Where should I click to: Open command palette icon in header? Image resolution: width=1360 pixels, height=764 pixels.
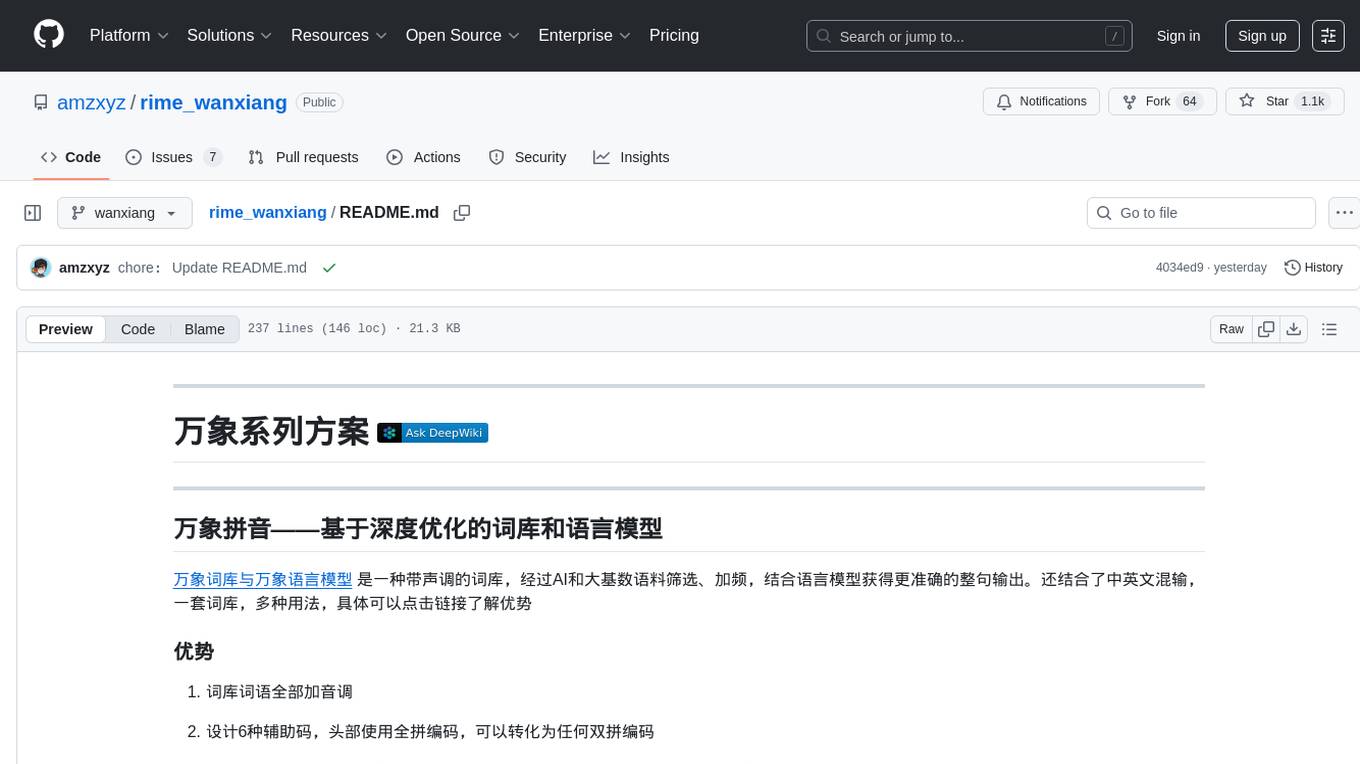click(x=1328, y=35)
